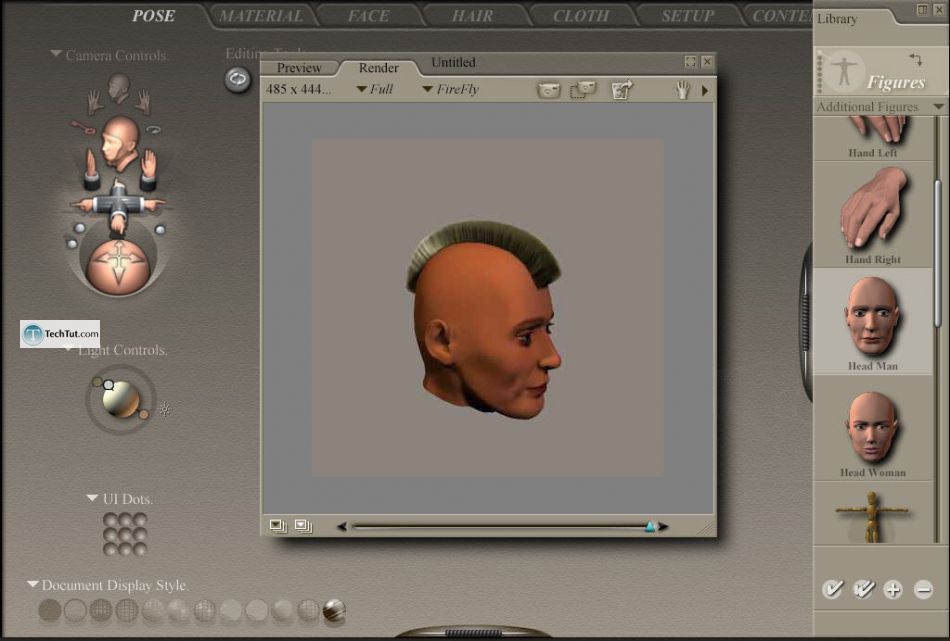Viewport: 950px width, 641px height.
Task: Select the Head Man figure thumbnail
Action: click(x=873, y=322)
